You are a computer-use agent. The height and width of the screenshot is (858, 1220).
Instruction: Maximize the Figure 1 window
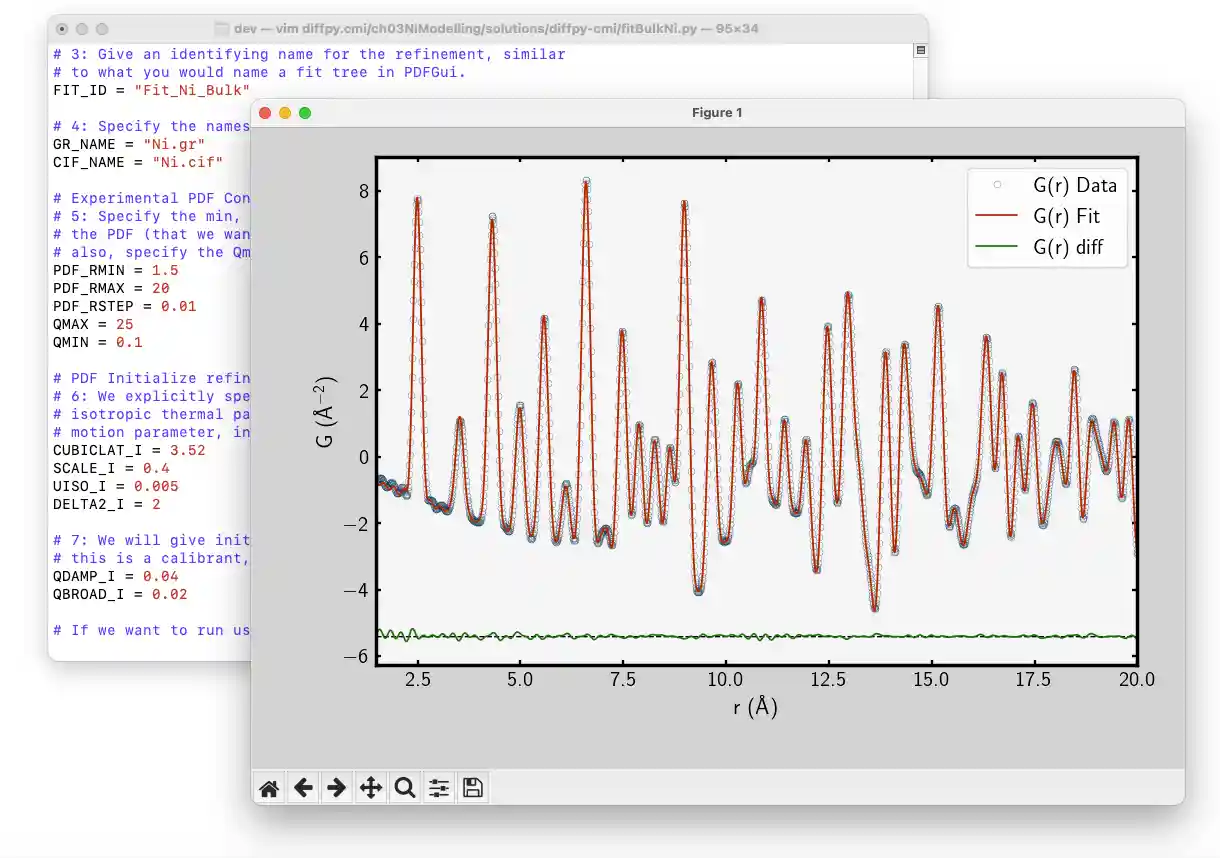click(305, 113)
